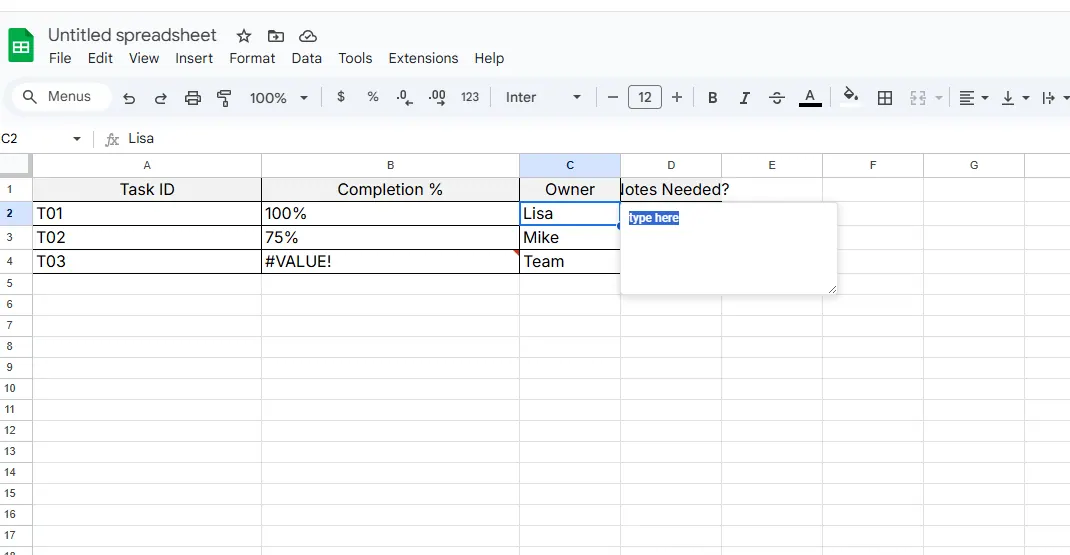Open the Extensions menu
Image resolution: width=1070 pixels, height=555 pixels.
pos(423,58)
